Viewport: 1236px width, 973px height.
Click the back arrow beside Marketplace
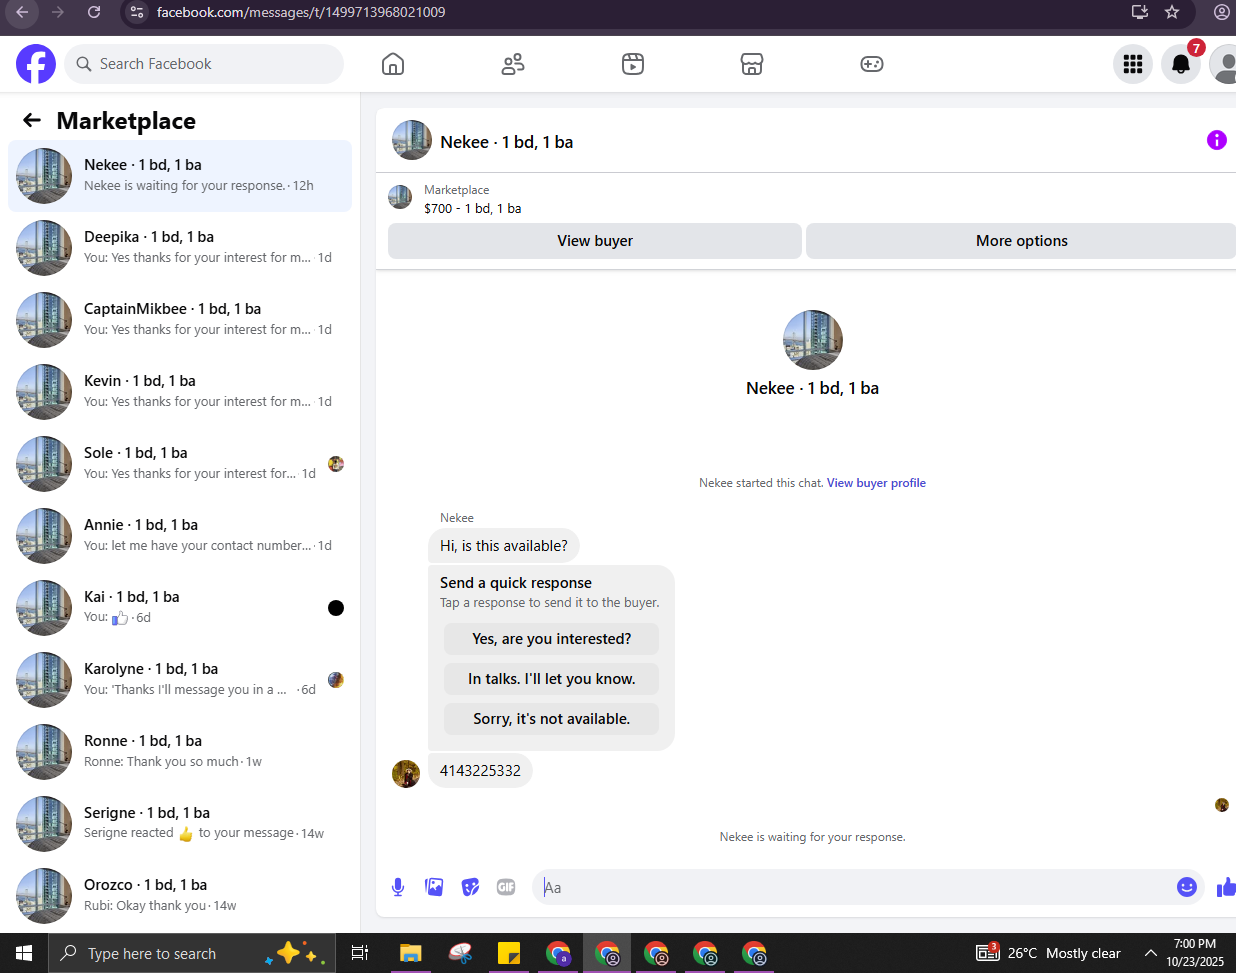coord(32,121)
